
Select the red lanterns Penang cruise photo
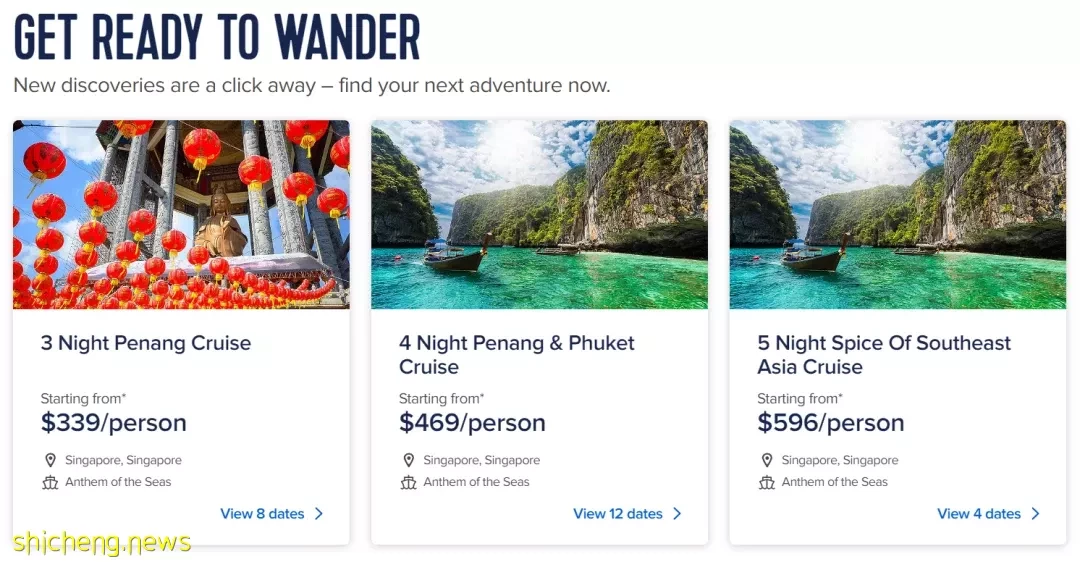pos(181,214)
